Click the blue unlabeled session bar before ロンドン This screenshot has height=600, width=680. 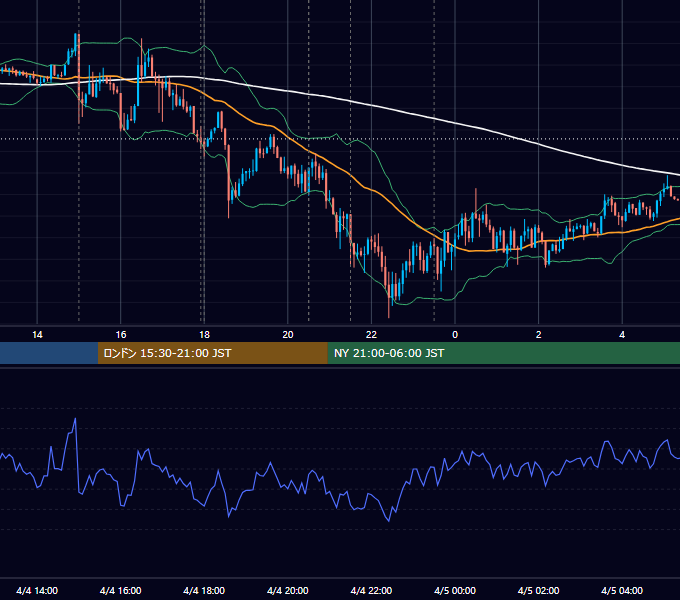[x=49, y=353]
